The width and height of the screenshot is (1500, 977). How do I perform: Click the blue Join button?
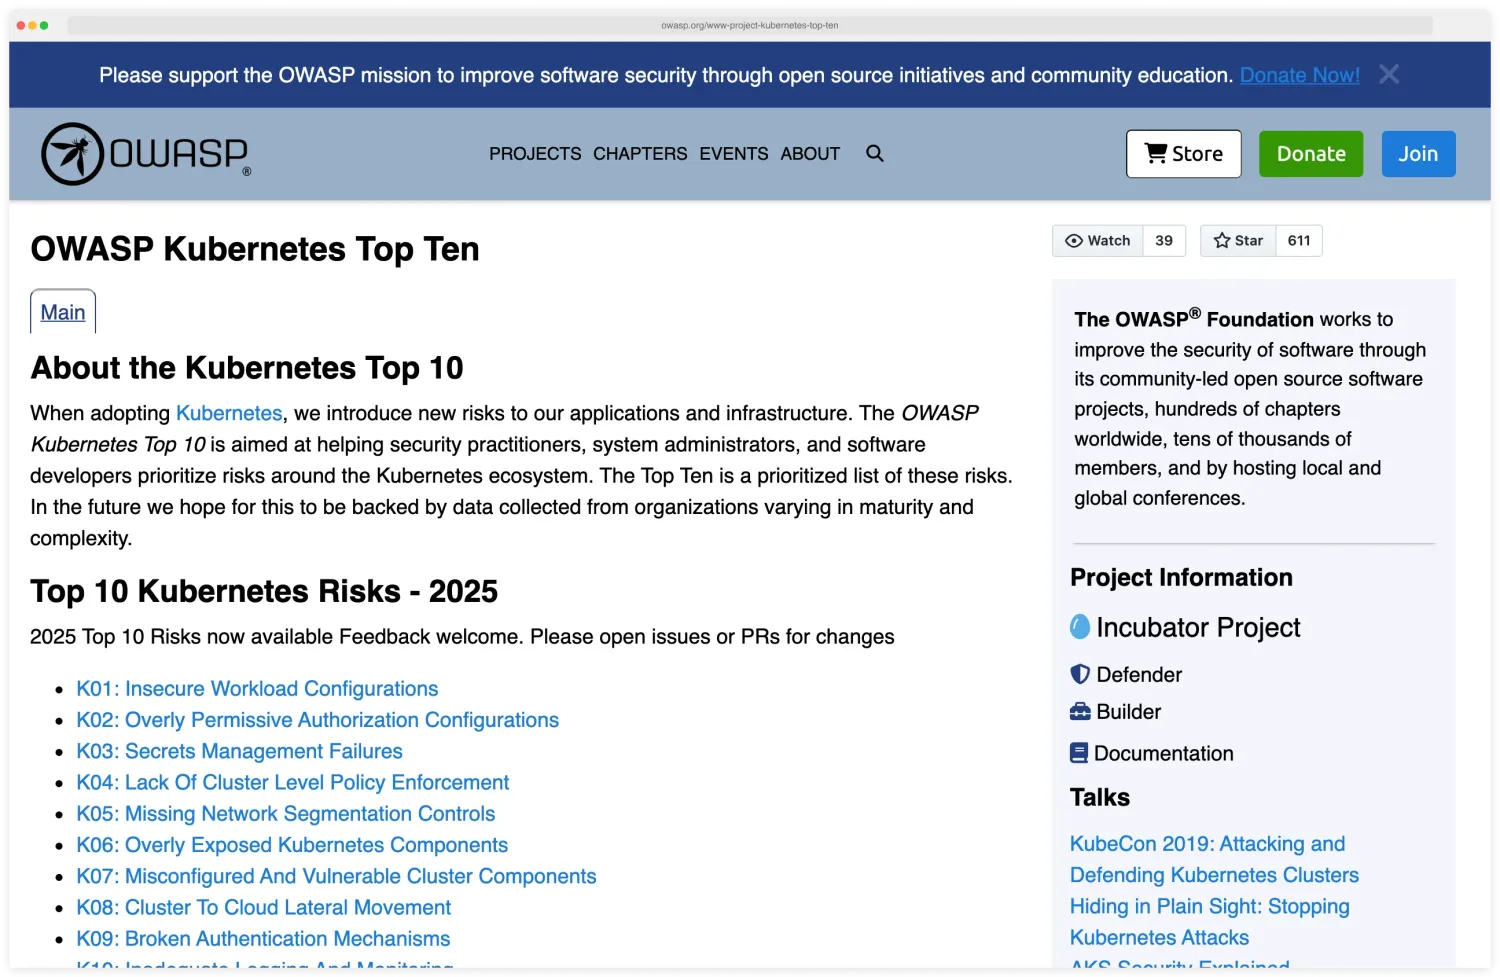tap(1418, 154)
